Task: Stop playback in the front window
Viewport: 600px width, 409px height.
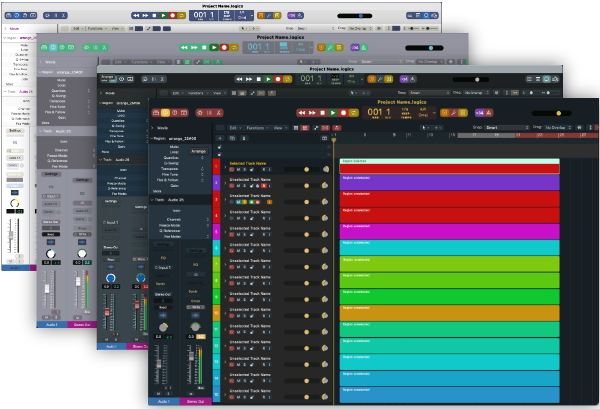Action: (323, 113)
